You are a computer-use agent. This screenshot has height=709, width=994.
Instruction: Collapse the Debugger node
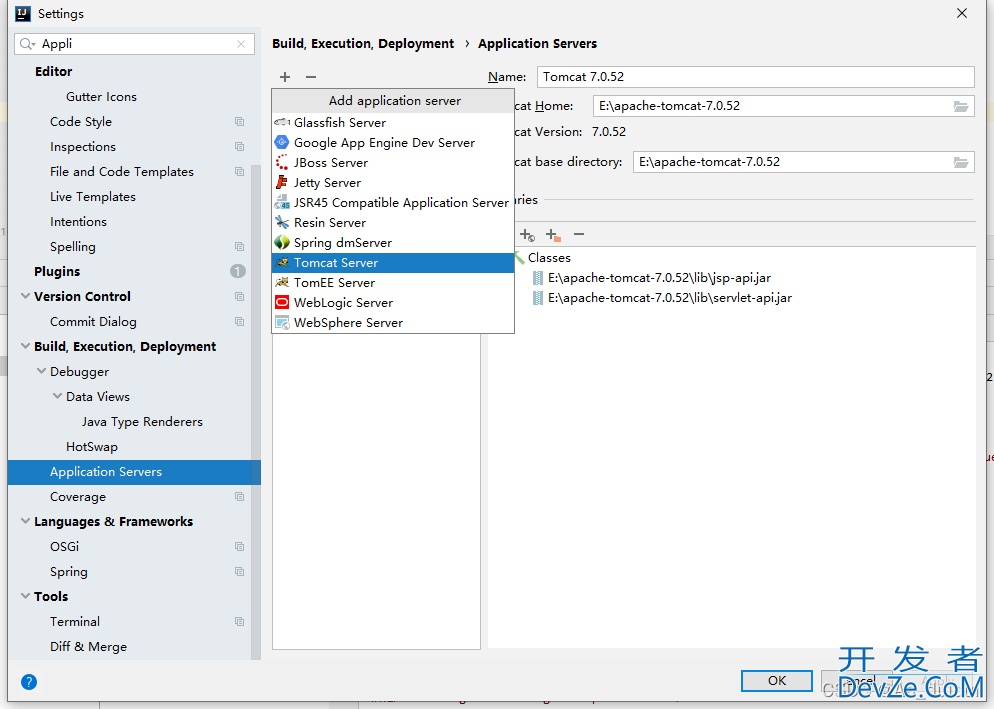coord(41,371)
